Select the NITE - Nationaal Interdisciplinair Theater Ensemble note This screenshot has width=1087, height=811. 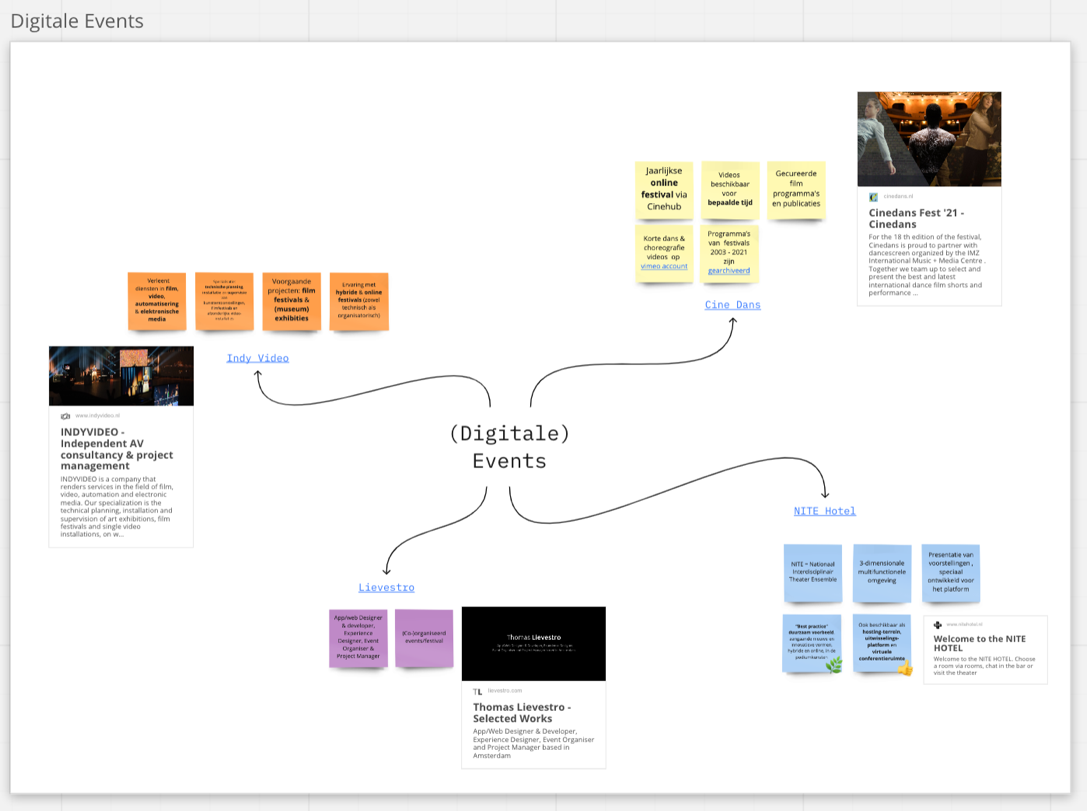pos(812,573)
